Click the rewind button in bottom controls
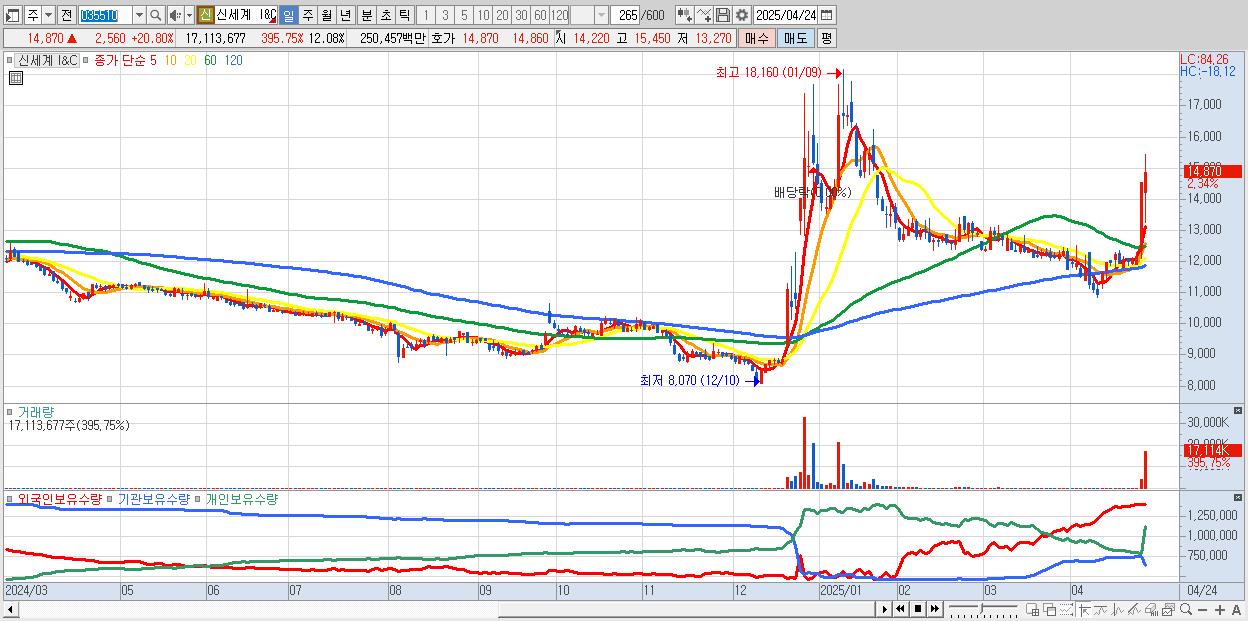This screenshot has height=621, width=1248. point(900,609)
